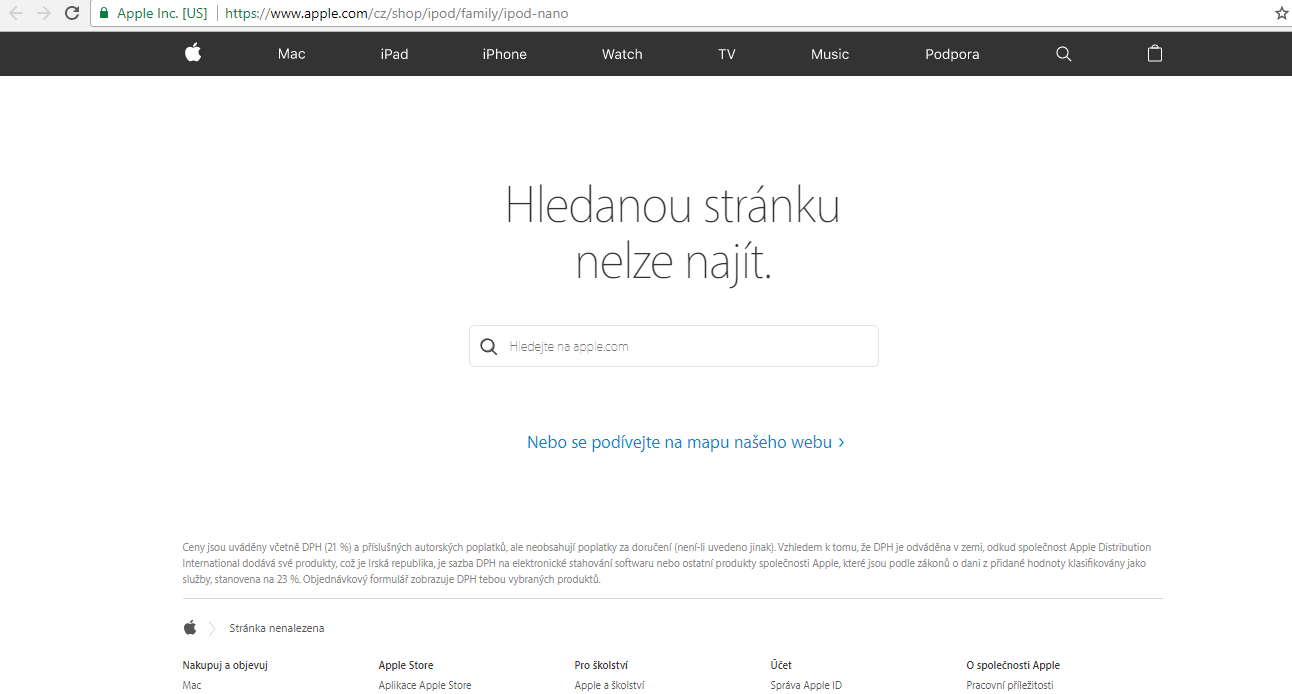
Task: Open the shopping bag icon
Action: [1155, 54]
